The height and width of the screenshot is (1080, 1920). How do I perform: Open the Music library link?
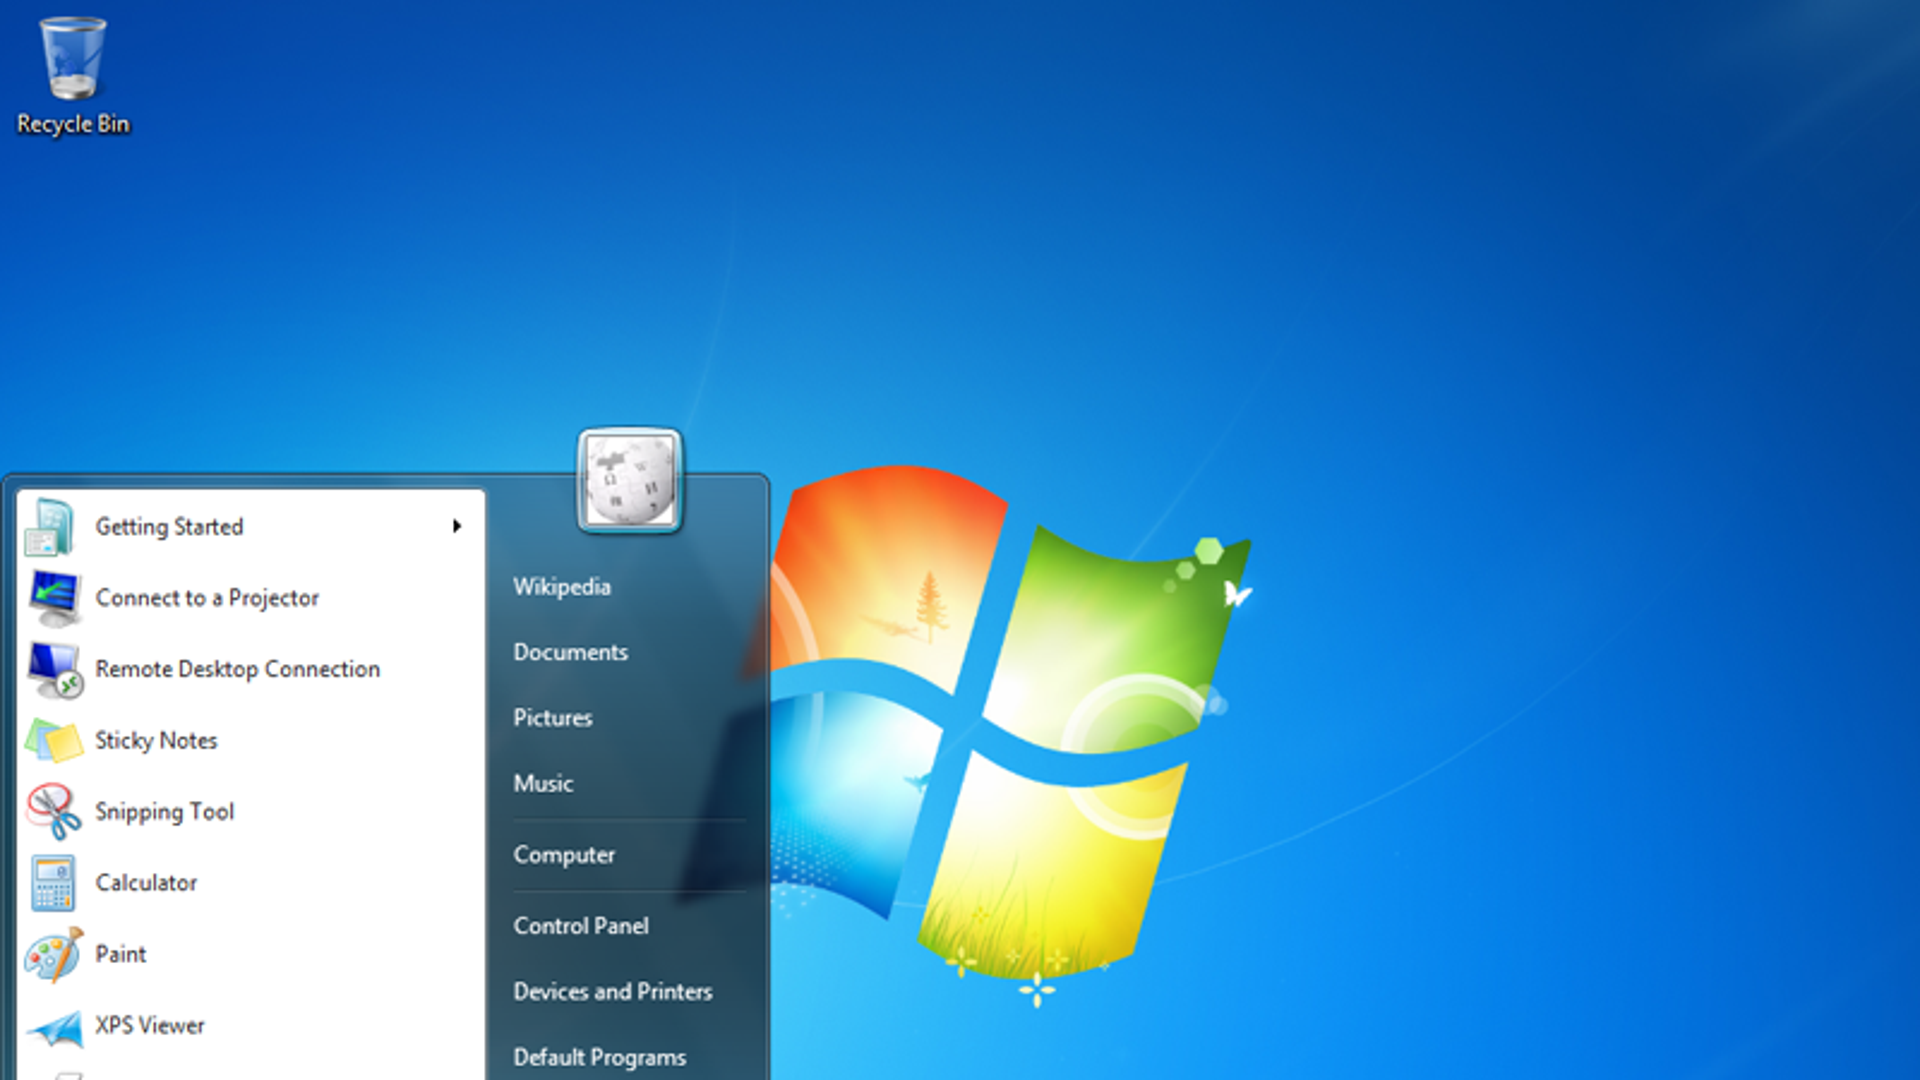pyautogui.click(x=543, y=783)
